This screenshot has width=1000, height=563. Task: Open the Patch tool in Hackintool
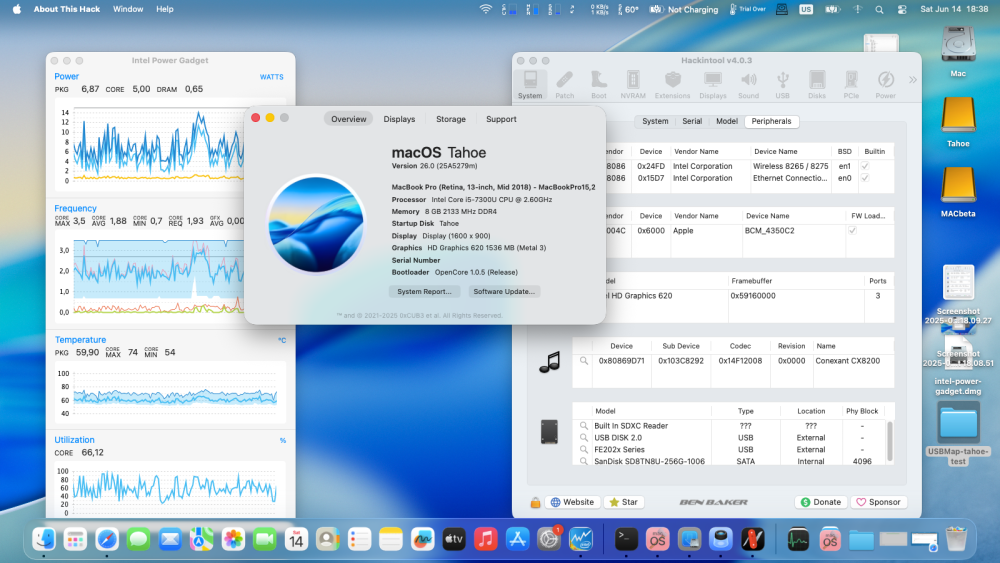(564, 84)
